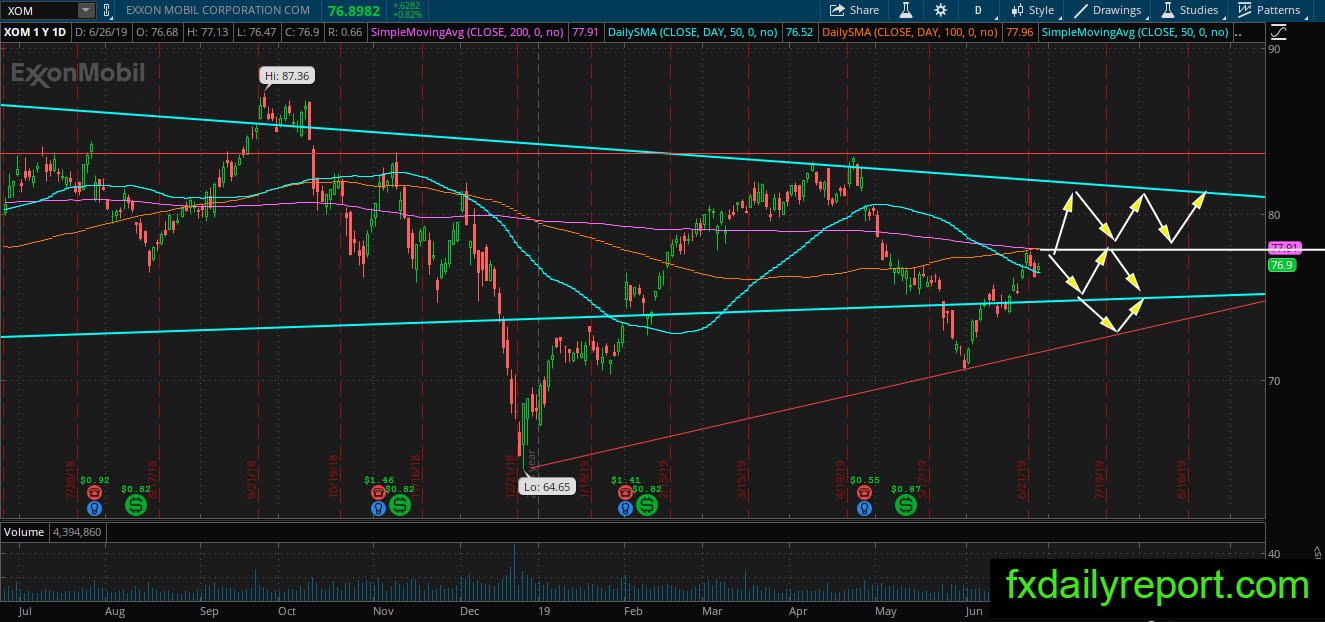Viewport: 1325px width, 622px height.
Task: Open chart settings gear icon
Action: coord(940,10)
